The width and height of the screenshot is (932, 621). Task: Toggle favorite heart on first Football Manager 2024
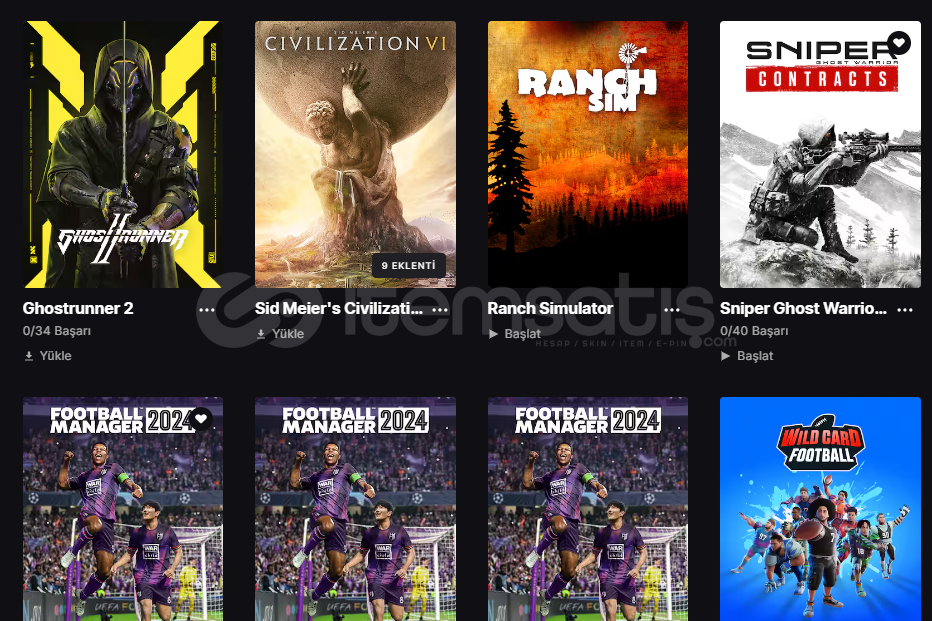(201, 418)
